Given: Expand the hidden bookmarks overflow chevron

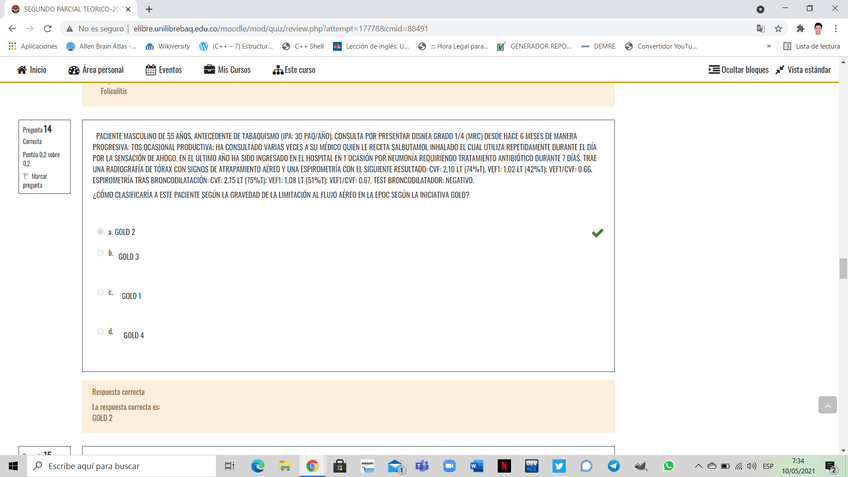Looking at the screenshot, I should pyautogui.click(x=768, y=46).
